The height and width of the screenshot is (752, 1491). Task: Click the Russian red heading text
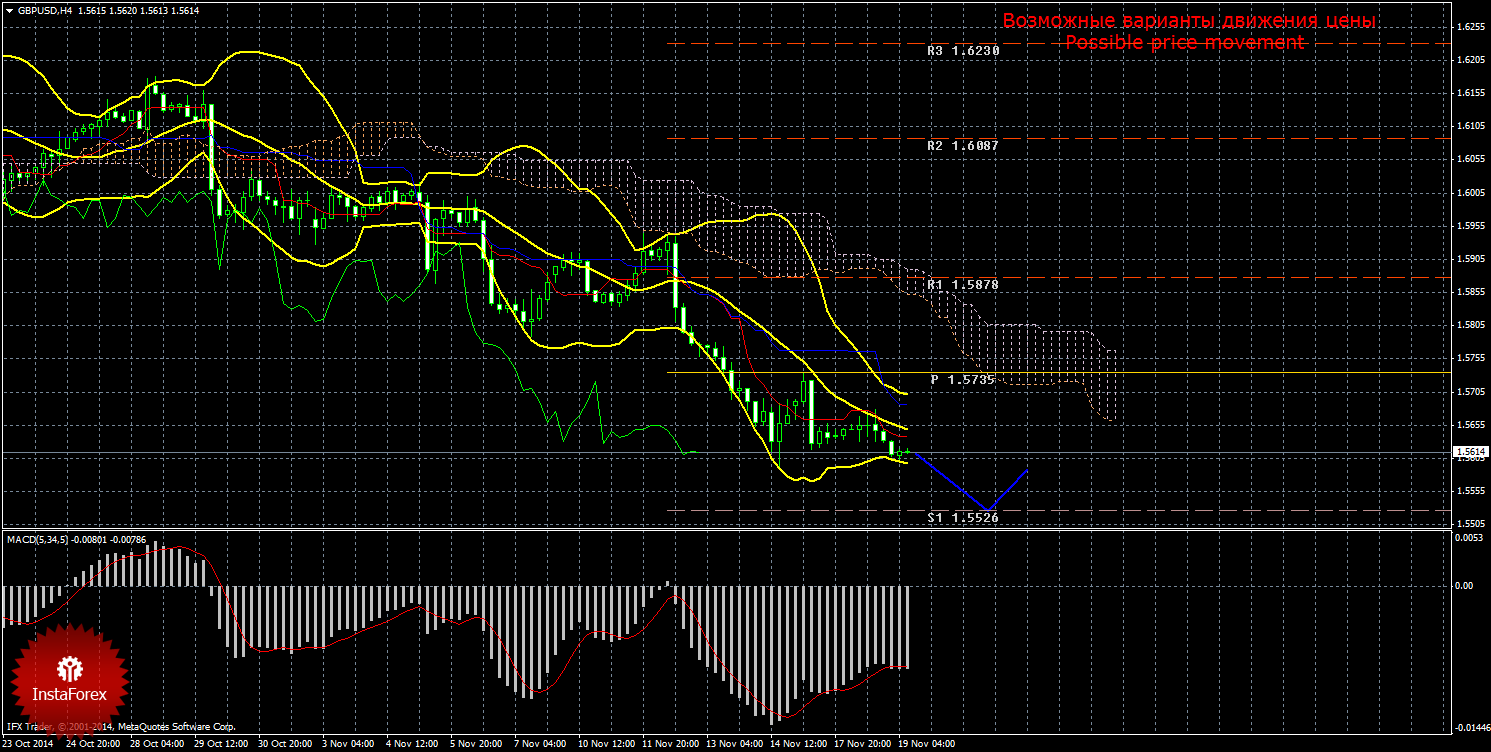(x=1189, y=21)
